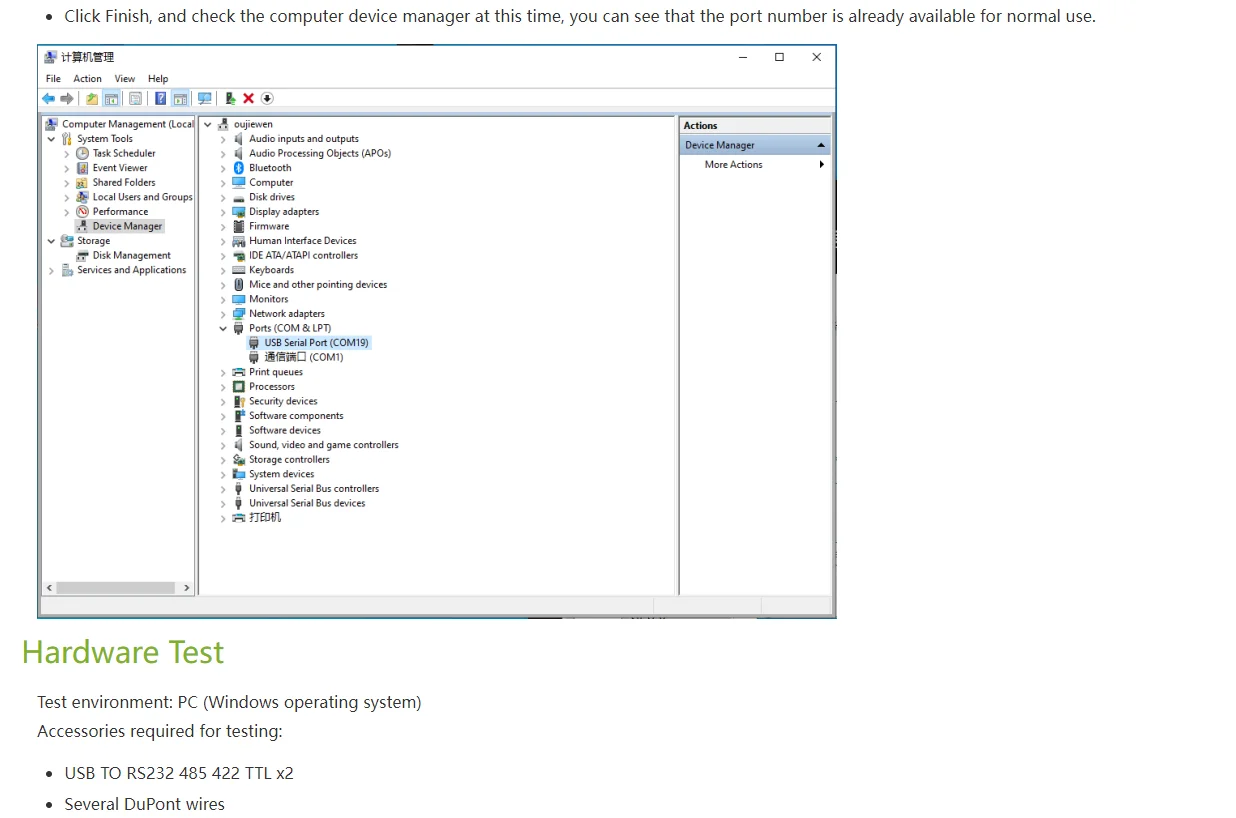This screenshot has height=818, width=1236.
Task: Click the blue Back arrow in toolbar
Action: tap(48, 98)
